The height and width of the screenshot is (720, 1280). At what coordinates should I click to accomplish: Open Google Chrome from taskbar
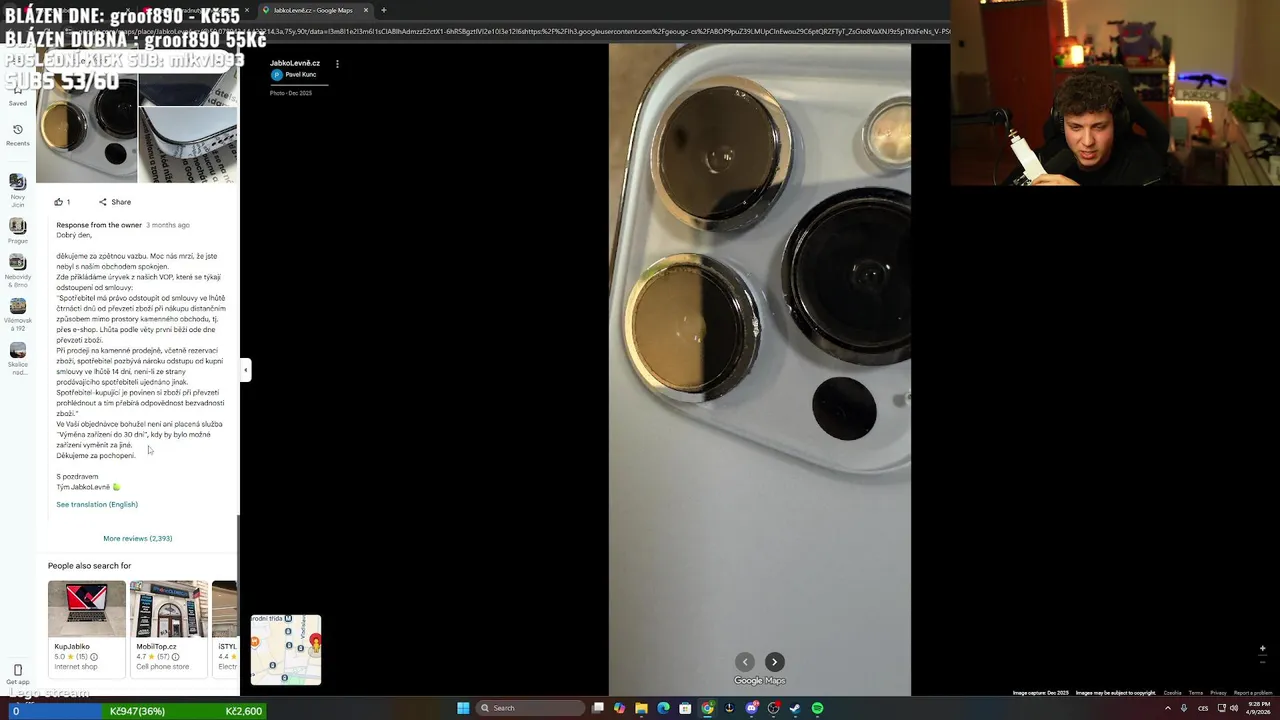pyautogui.click(x=707, y=708)
